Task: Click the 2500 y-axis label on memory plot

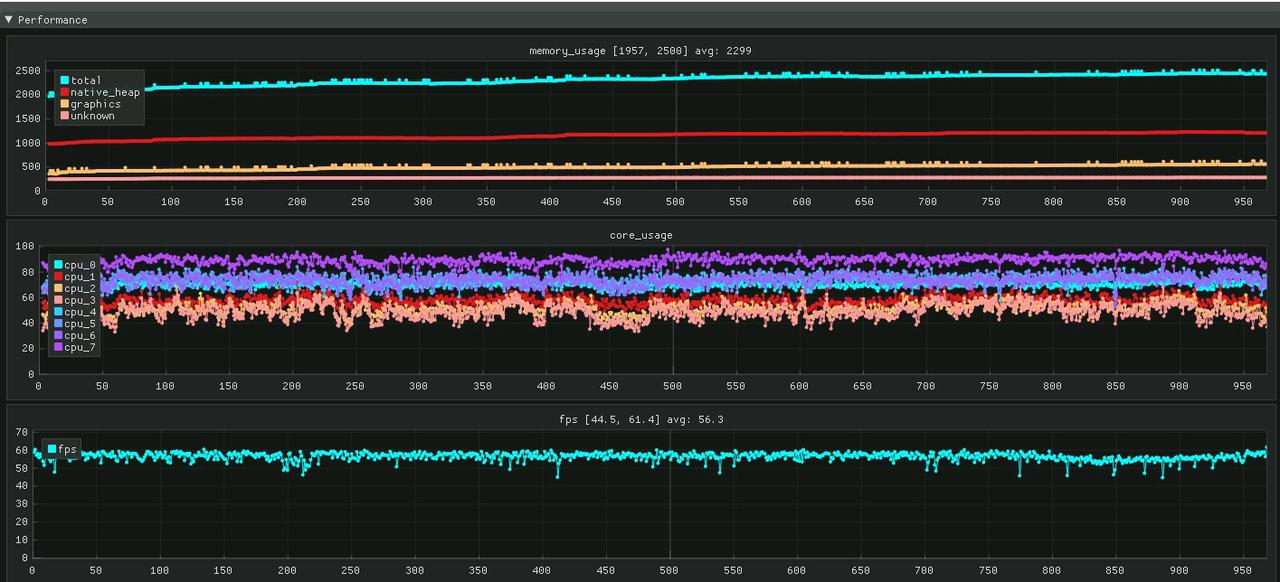Action: [27, 71]
